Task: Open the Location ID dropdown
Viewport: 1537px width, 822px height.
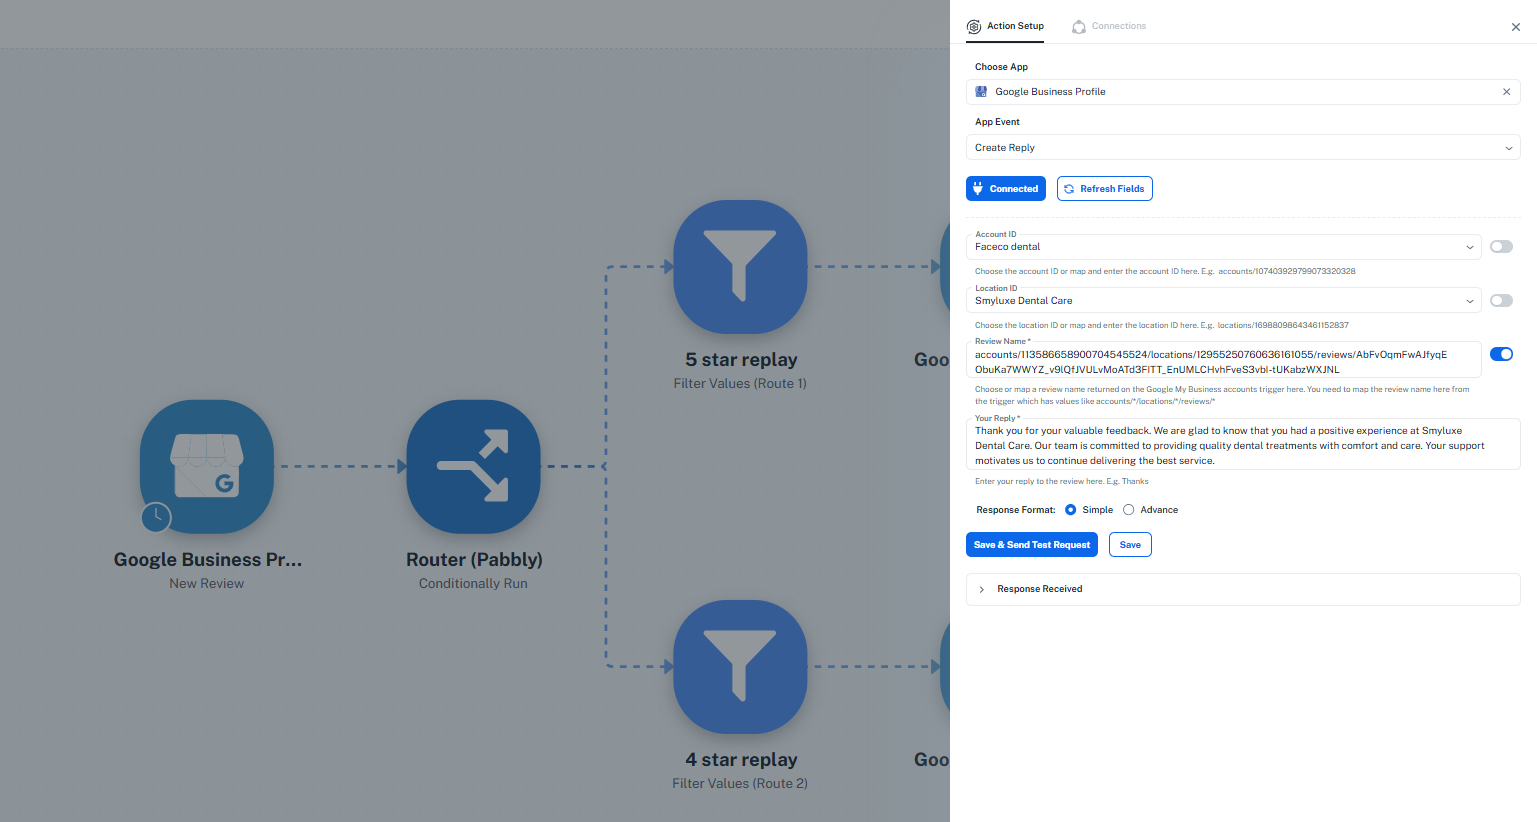Action: pyautogui.click(x=1224, y=301)
